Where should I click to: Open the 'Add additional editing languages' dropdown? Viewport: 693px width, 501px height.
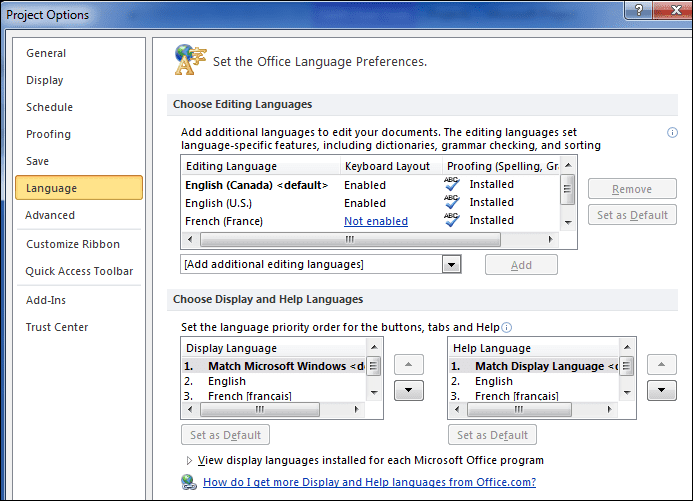[x=451, y=264]
